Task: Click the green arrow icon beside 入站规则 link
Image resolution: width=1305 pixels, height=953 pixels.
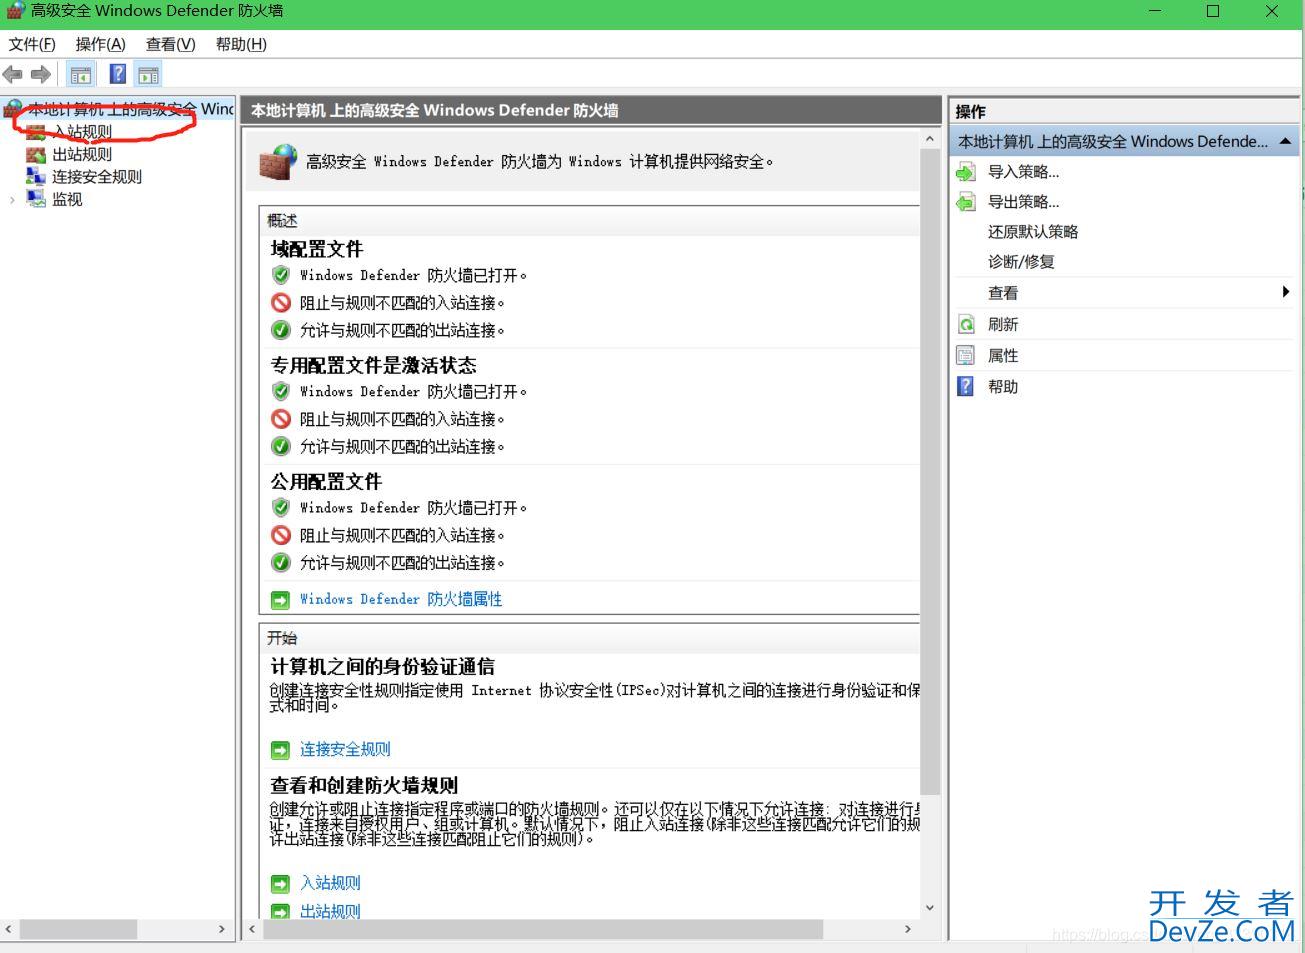Action: click(x=280, y=883)
